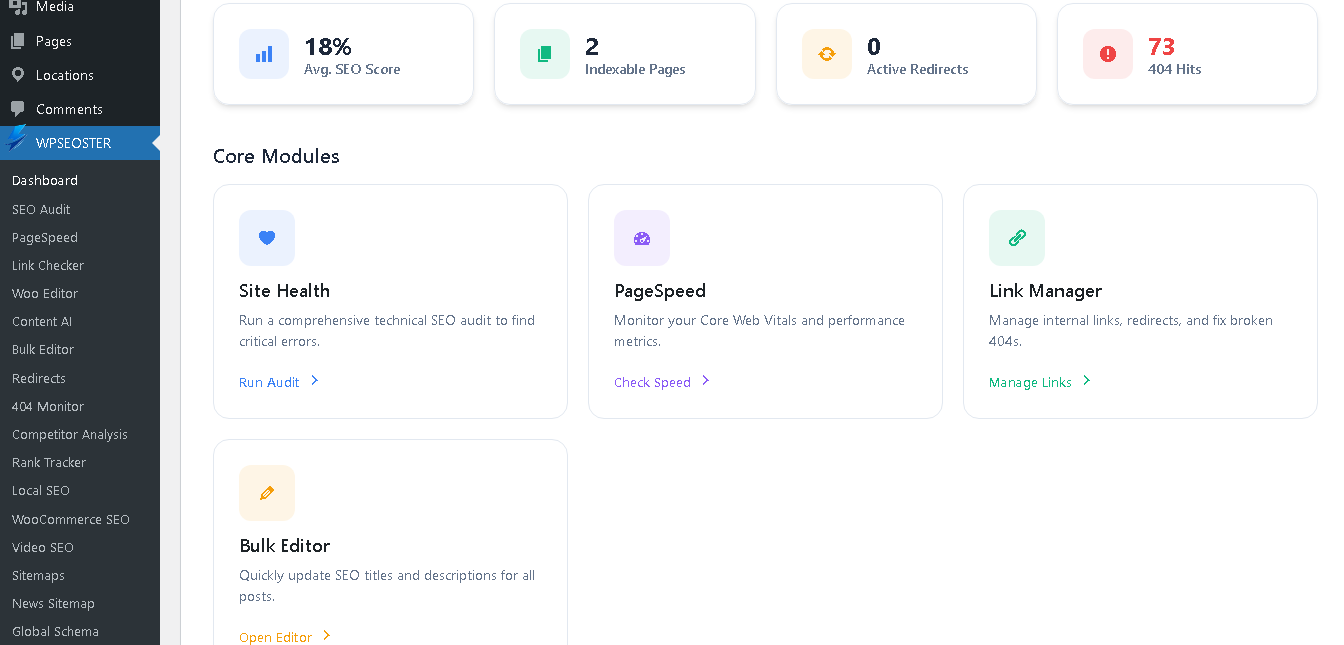Image resolution: width=1344 pixels, height=645 pixels.
Task: Open the 404 Monitor menu item
Action: click(x=47, y=406)
